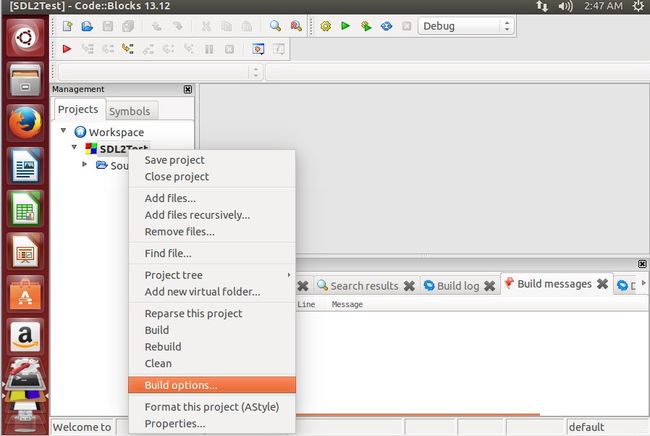Close the Search results tab
The height and width of the screenshot is (436, 650).
409,286
